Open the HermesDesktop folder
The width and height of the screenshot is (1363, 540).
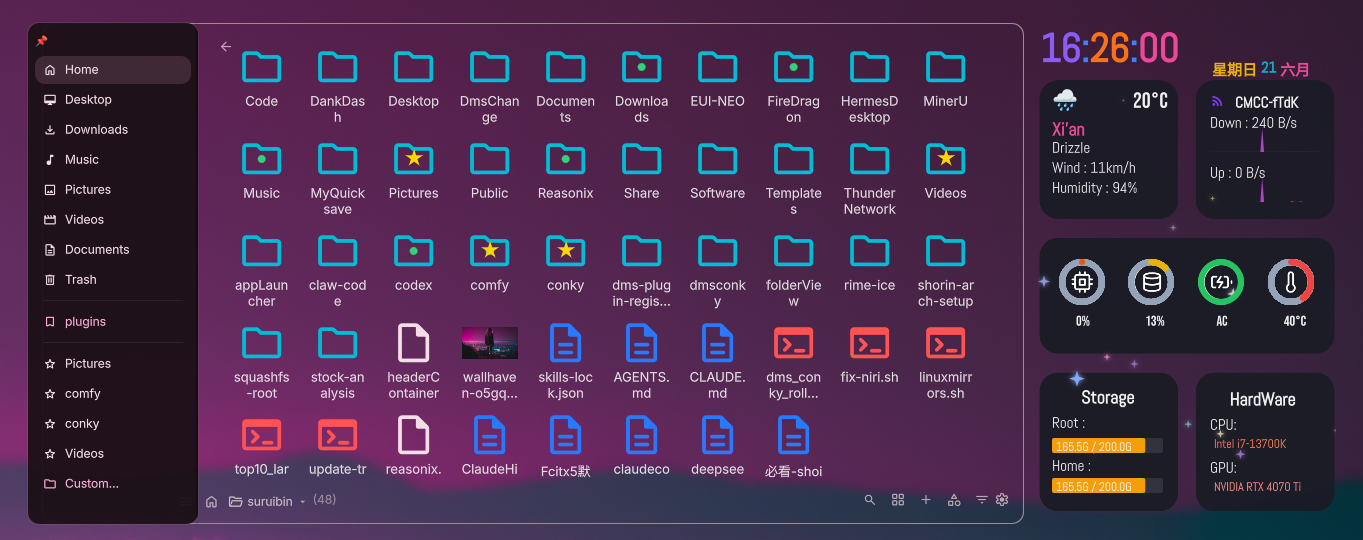pos(870,86)
